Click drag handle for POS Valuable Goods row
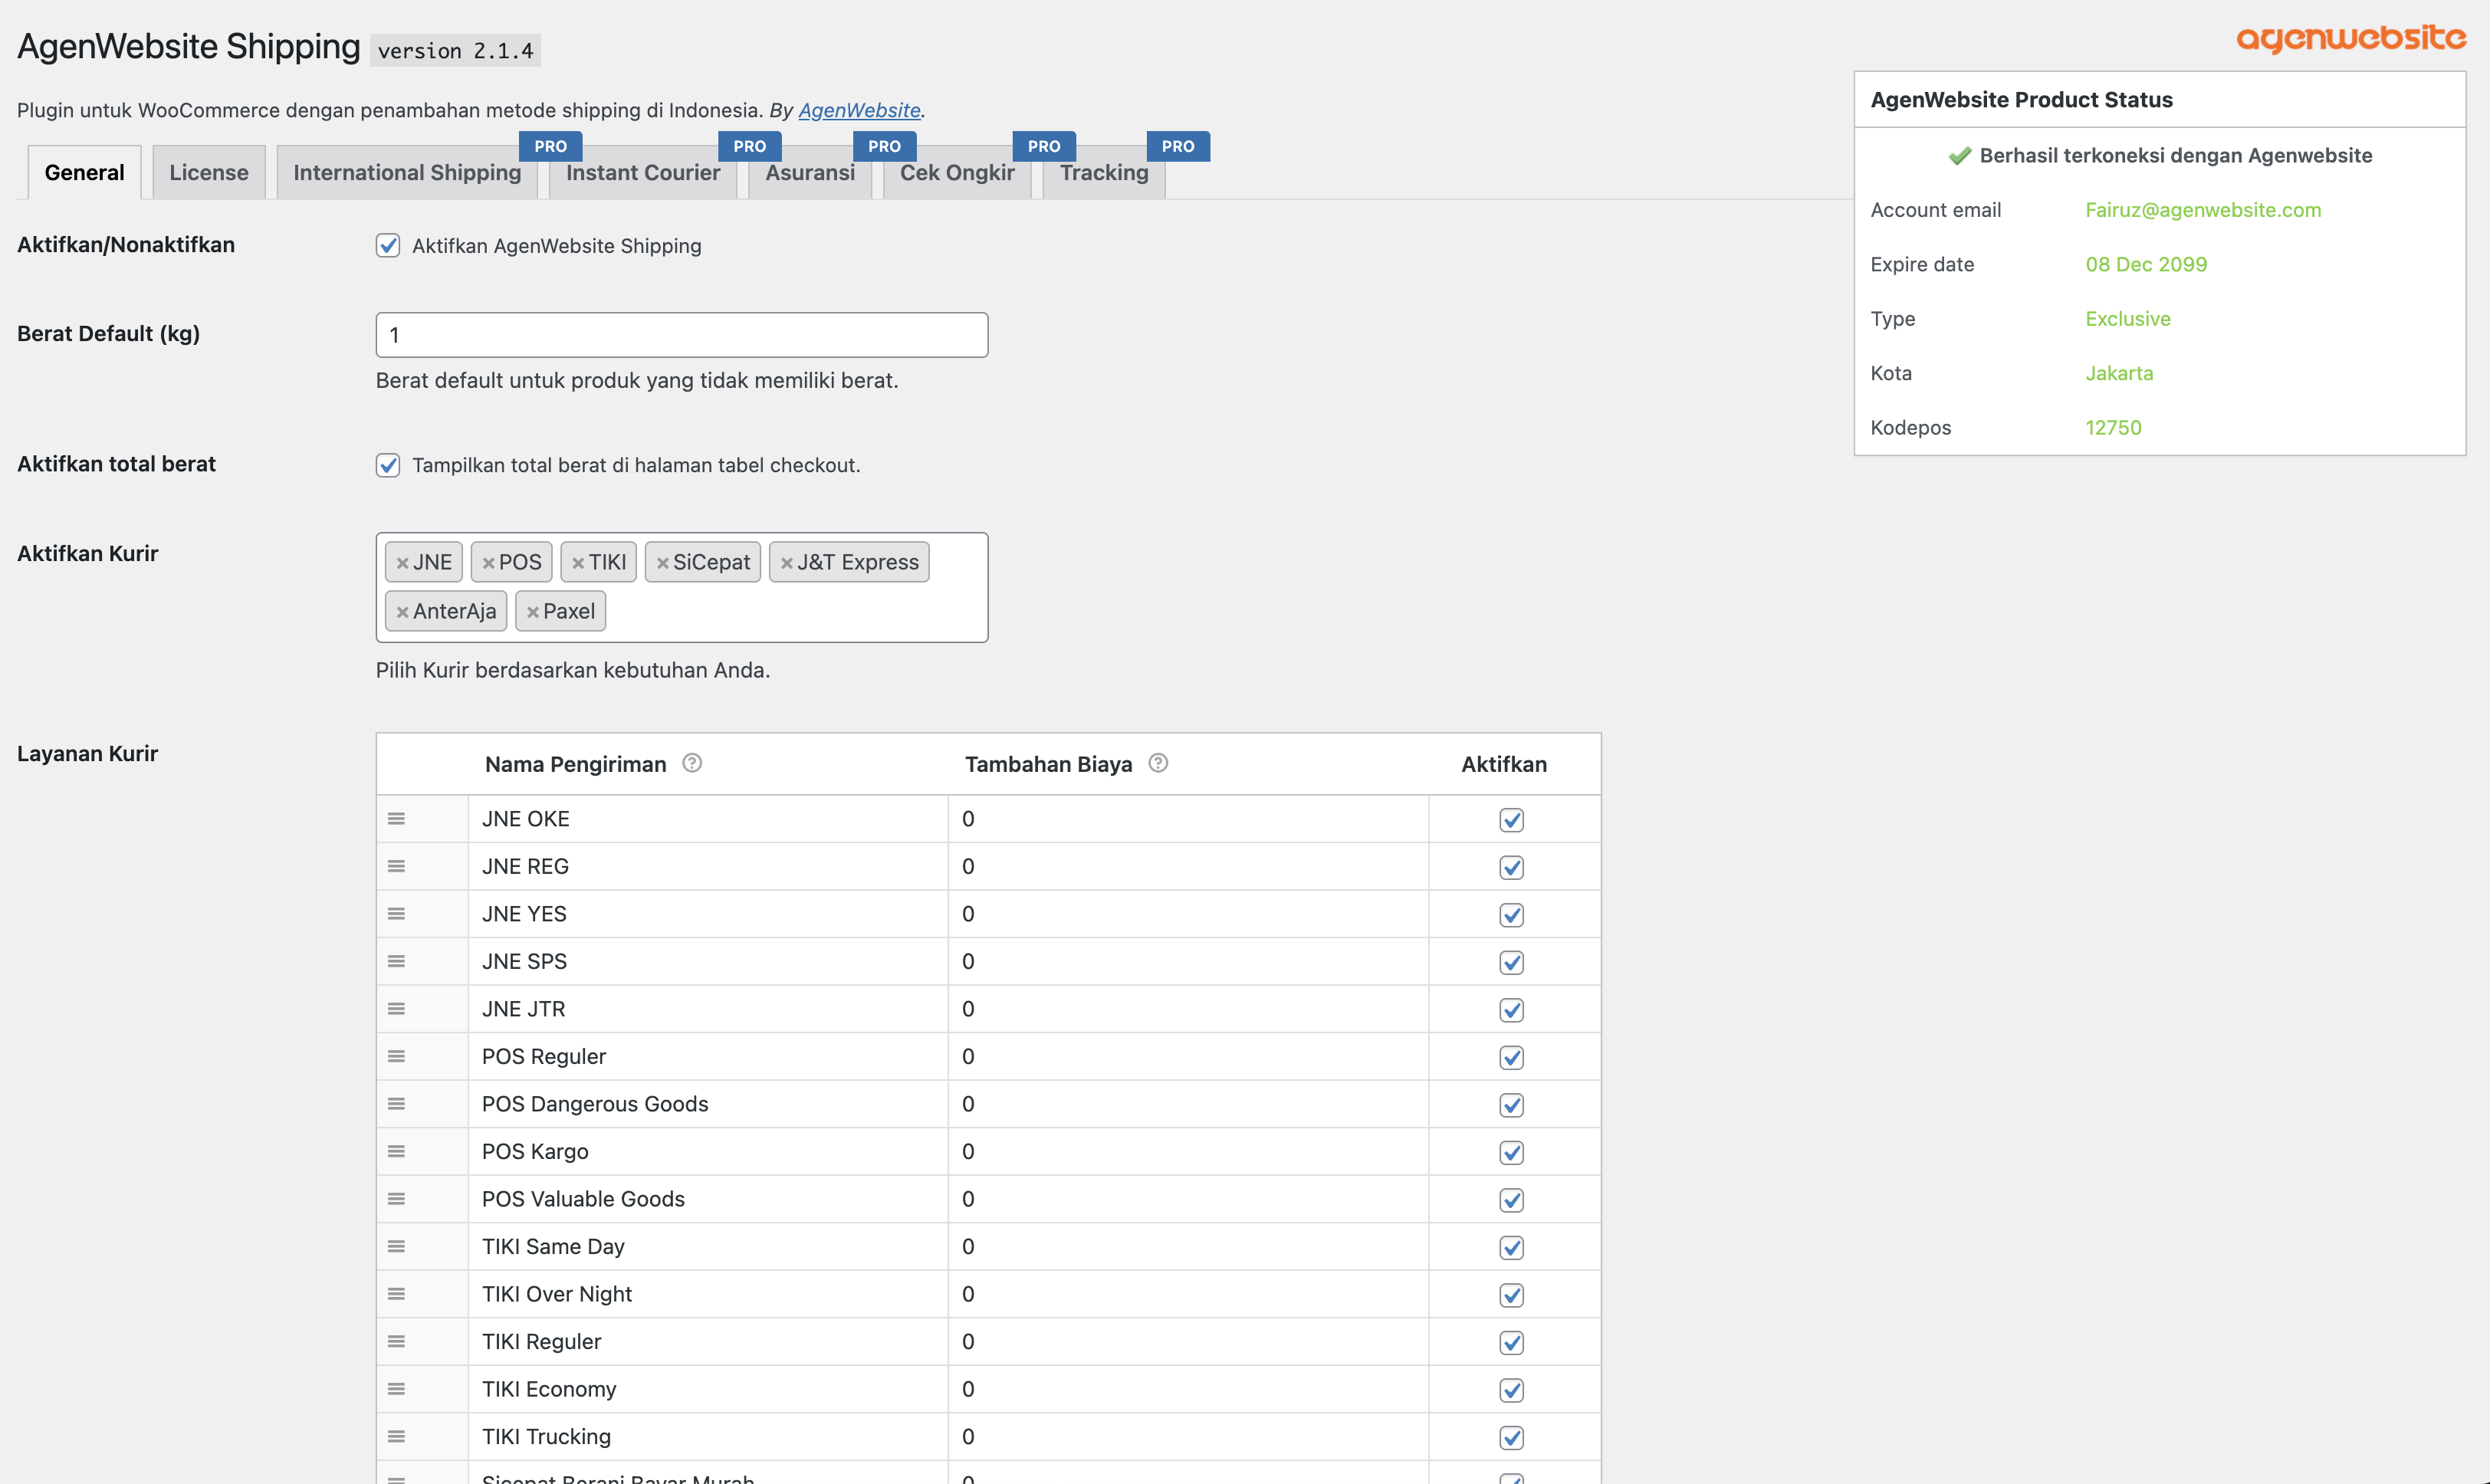This screenshot has width=2490, height=1484. pyautogui.click(x=396, y=1199)
